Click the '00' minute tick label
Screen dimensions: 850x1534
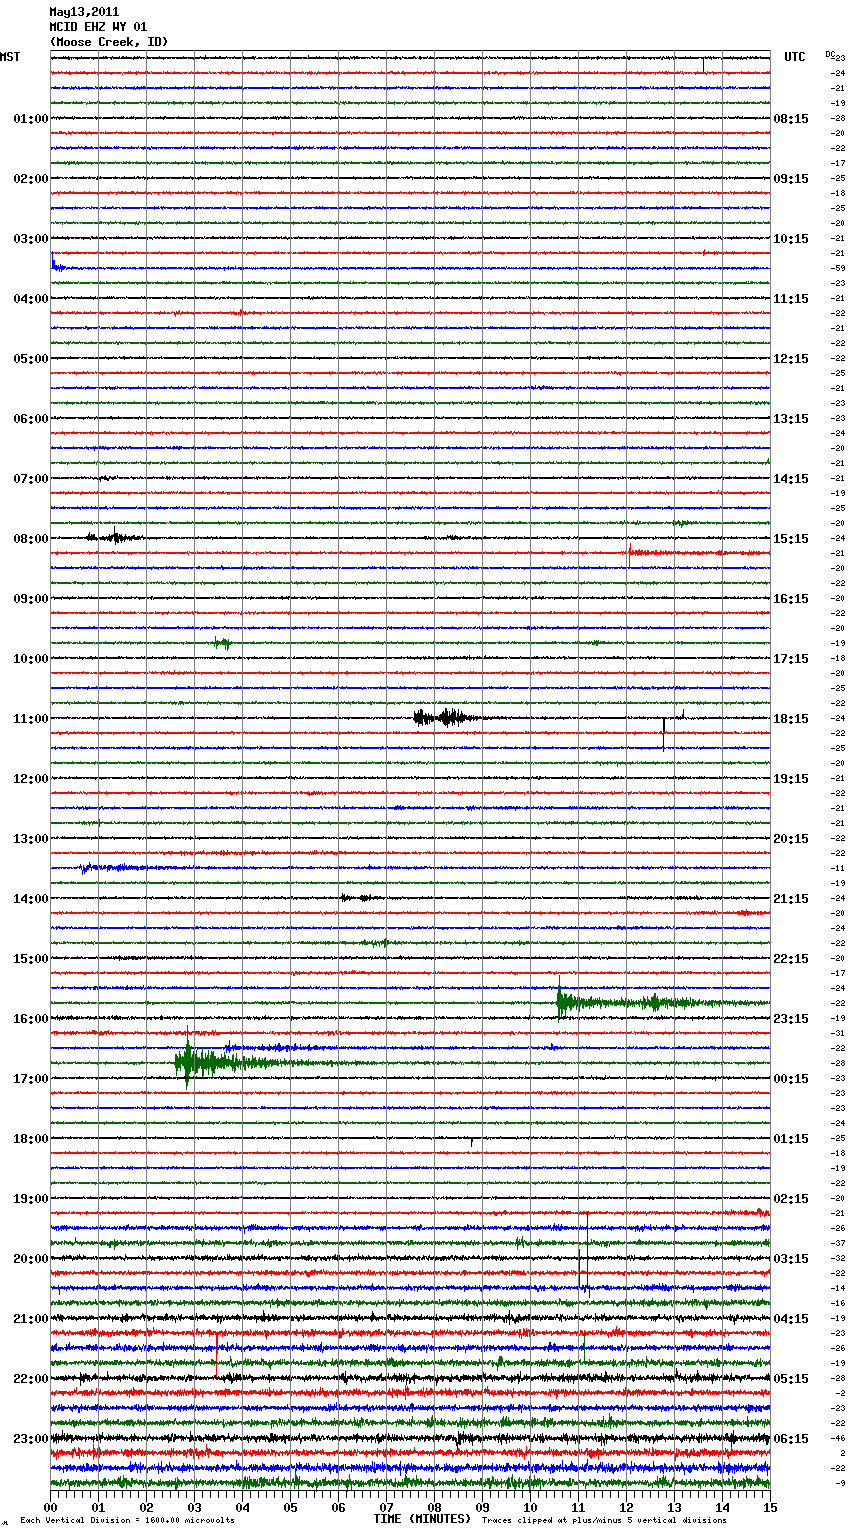click(x=51, y=1507)
